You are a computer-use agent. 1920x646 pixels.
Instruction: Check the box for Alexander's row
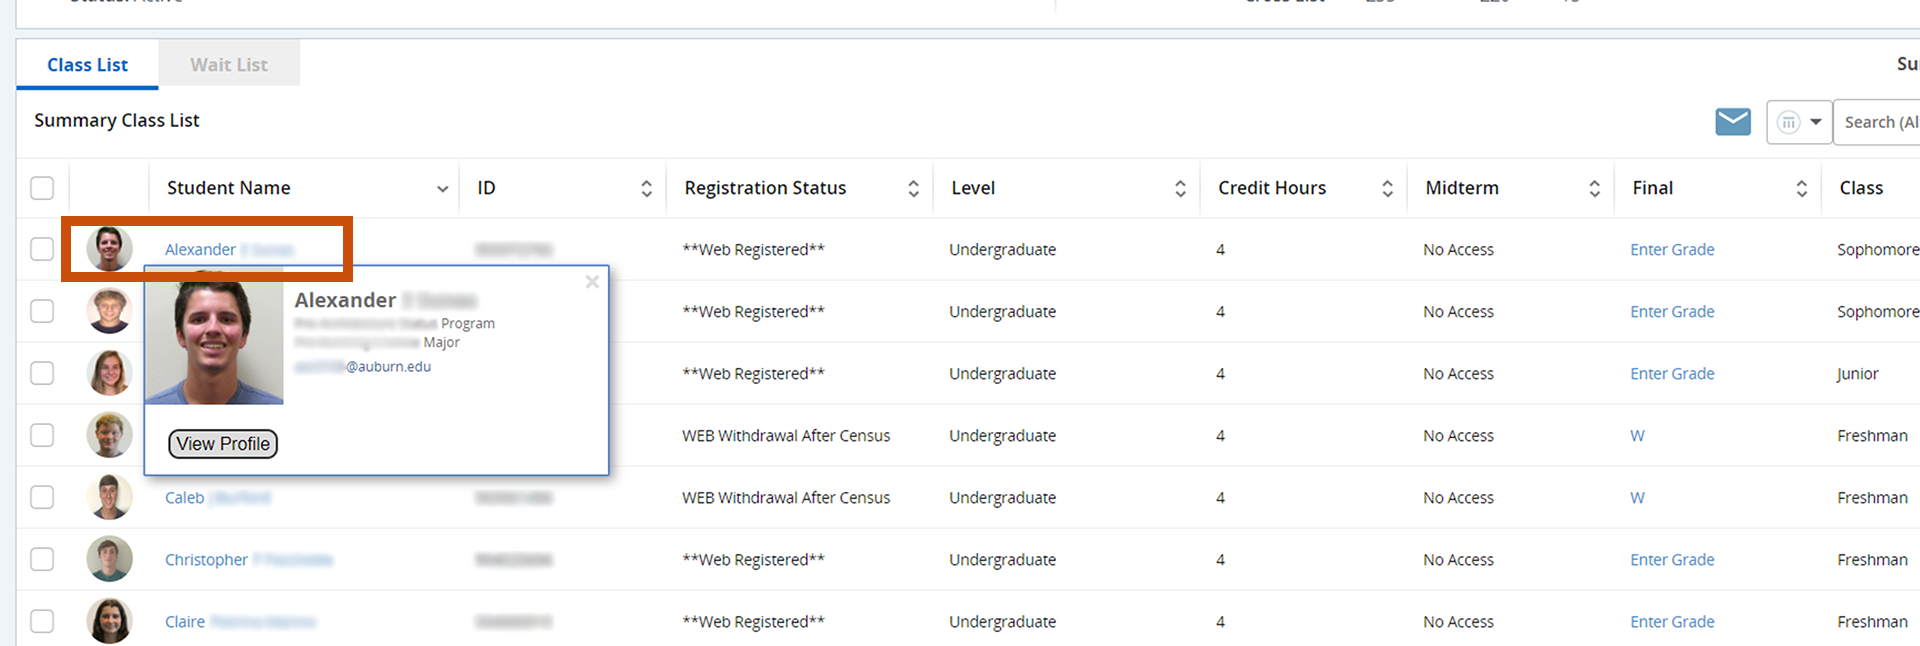[x=42, y=249]
